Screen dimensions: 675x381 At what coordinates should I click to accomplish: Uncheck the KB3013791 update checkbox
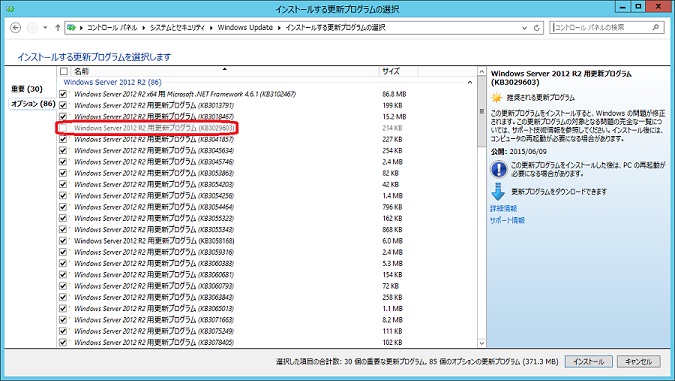[63, 105]
